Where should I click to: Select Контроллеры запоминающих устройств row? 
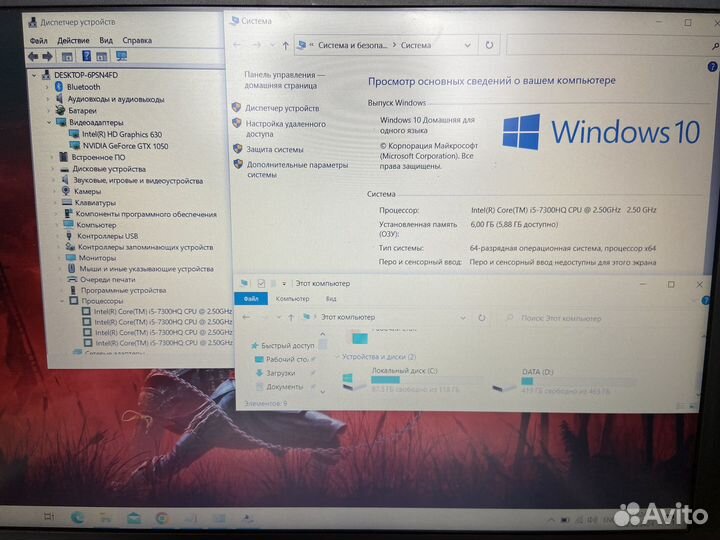[x=145, y=247]
